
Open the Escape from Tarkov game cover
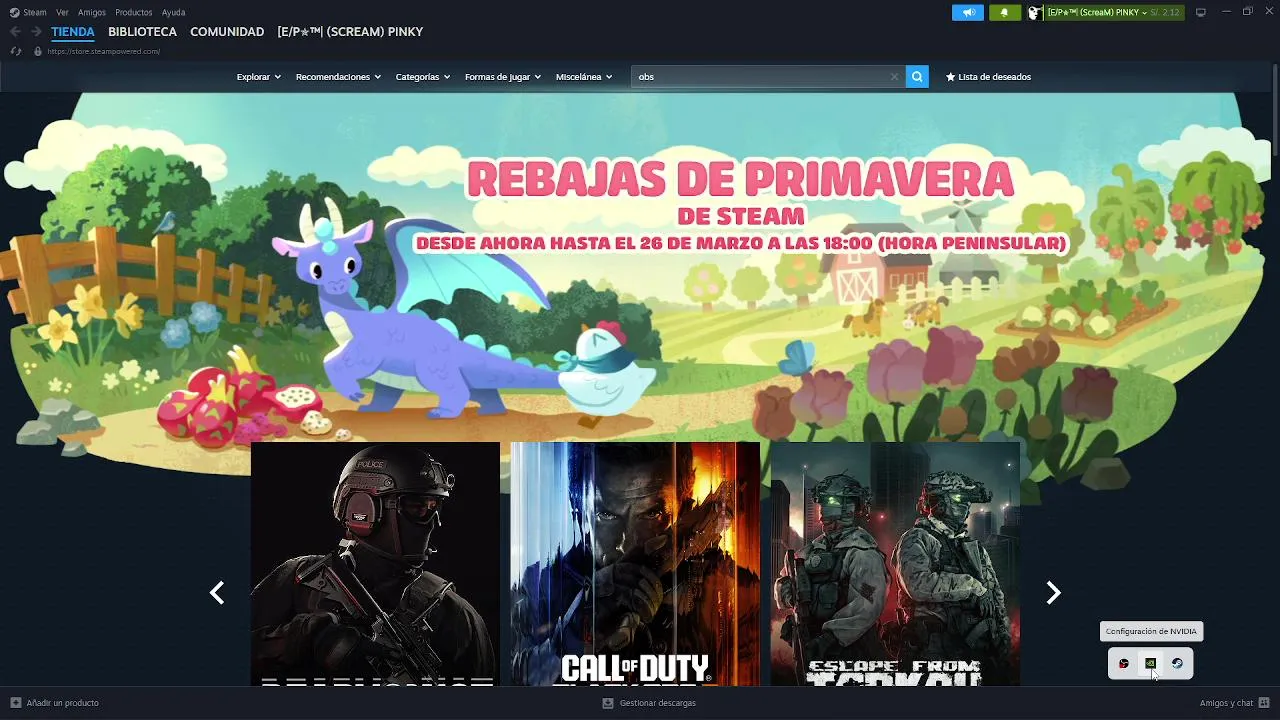tap(895, 564)
